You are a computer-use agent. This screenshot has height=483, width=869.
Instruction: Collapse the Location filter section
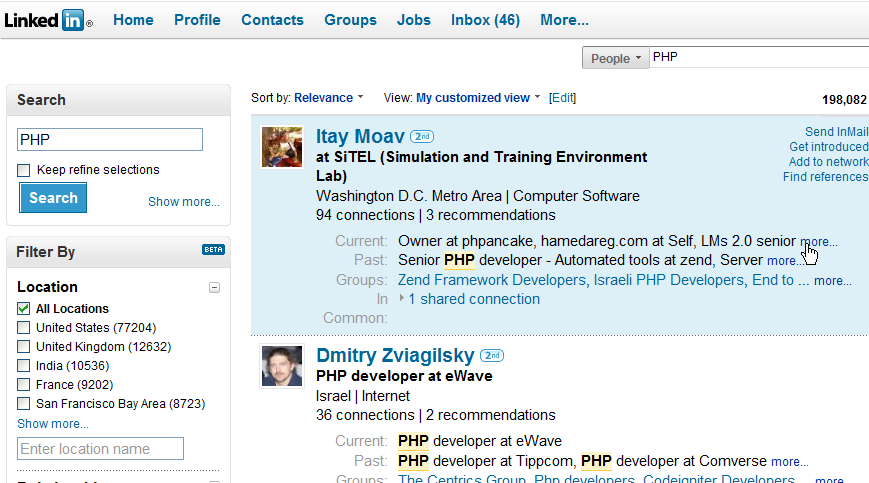pos(214,287)
